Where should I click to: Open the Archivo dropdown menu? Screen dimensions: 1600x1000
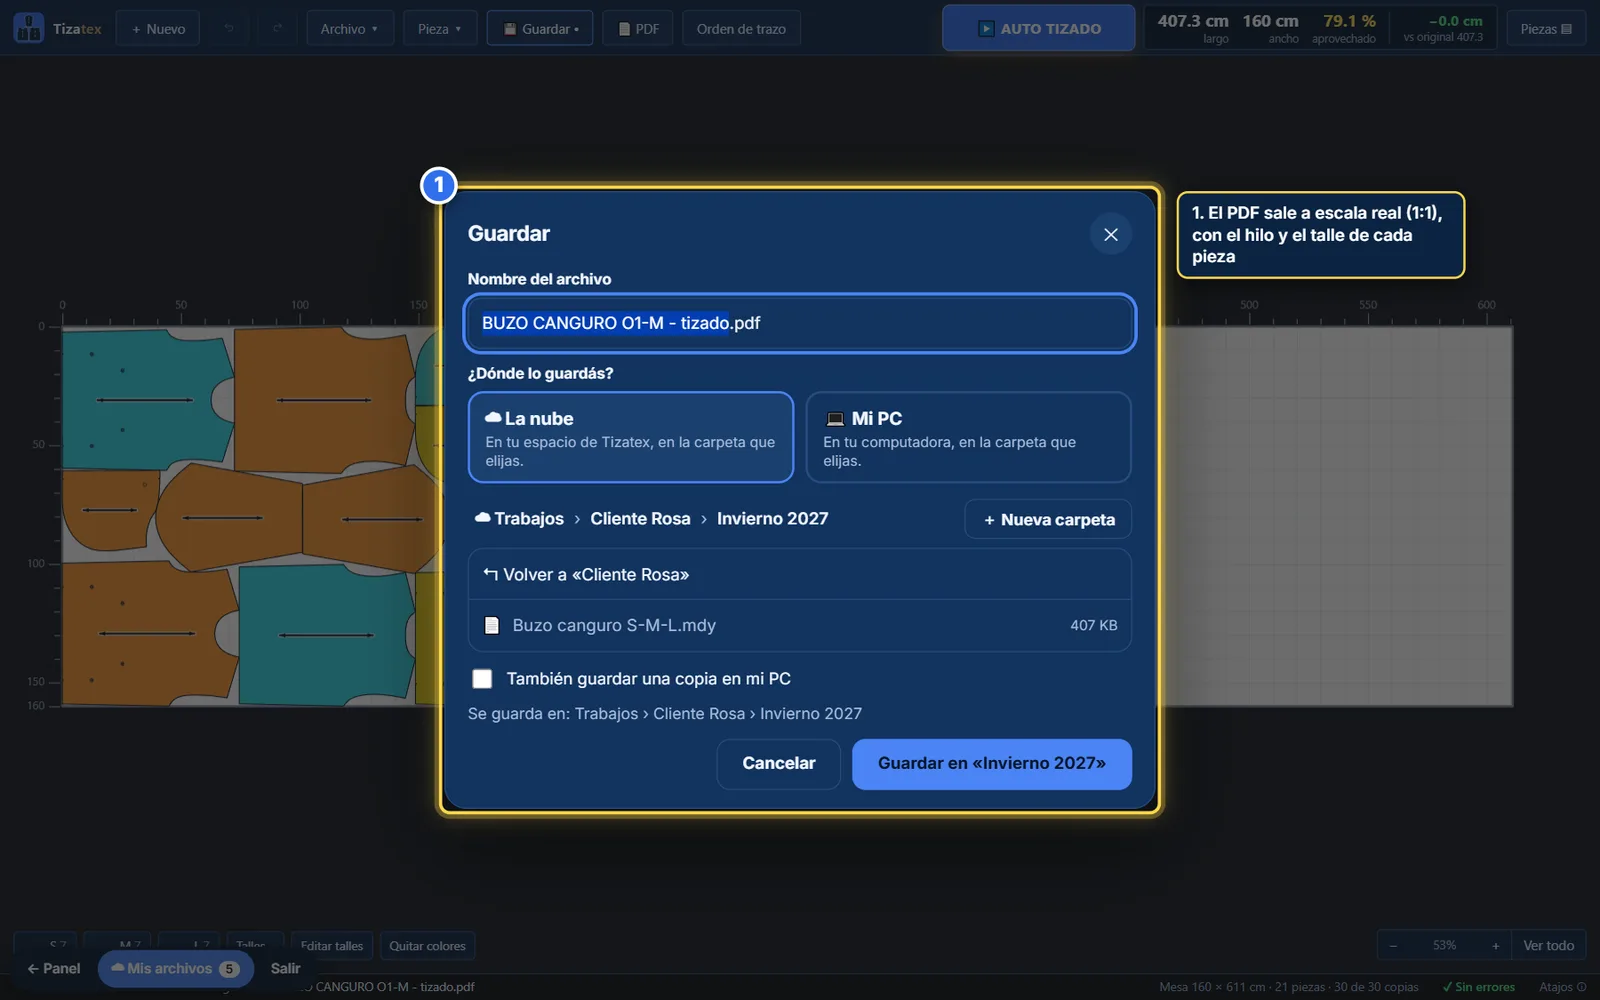coord(349,29)
